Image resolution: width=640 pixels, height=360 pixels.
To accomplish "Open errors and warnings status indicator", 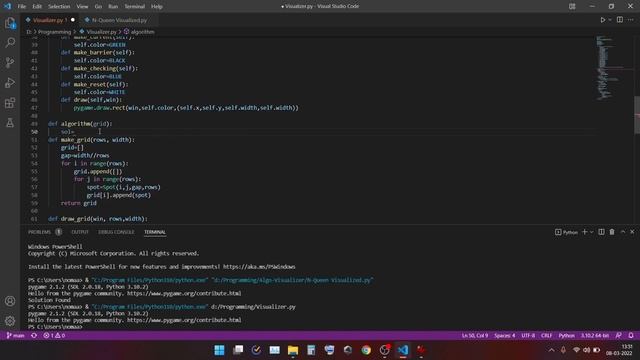I will click(54, 336).
